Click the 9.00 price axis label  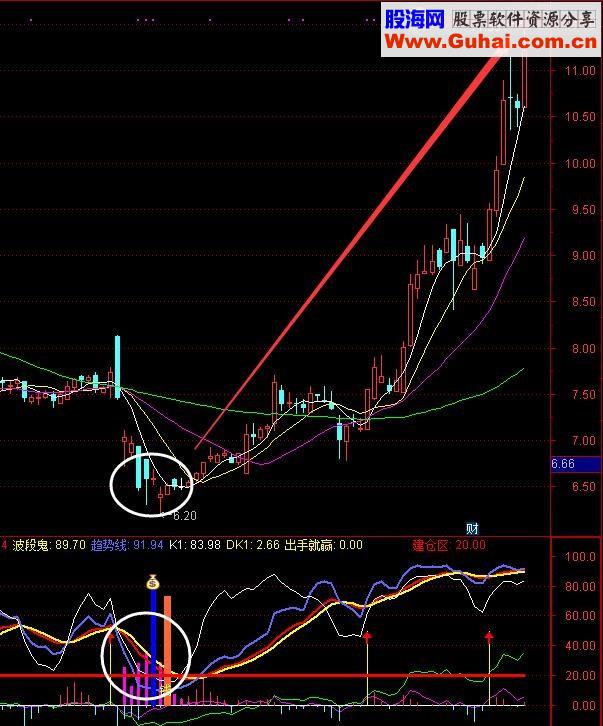(x=583, y=256)
